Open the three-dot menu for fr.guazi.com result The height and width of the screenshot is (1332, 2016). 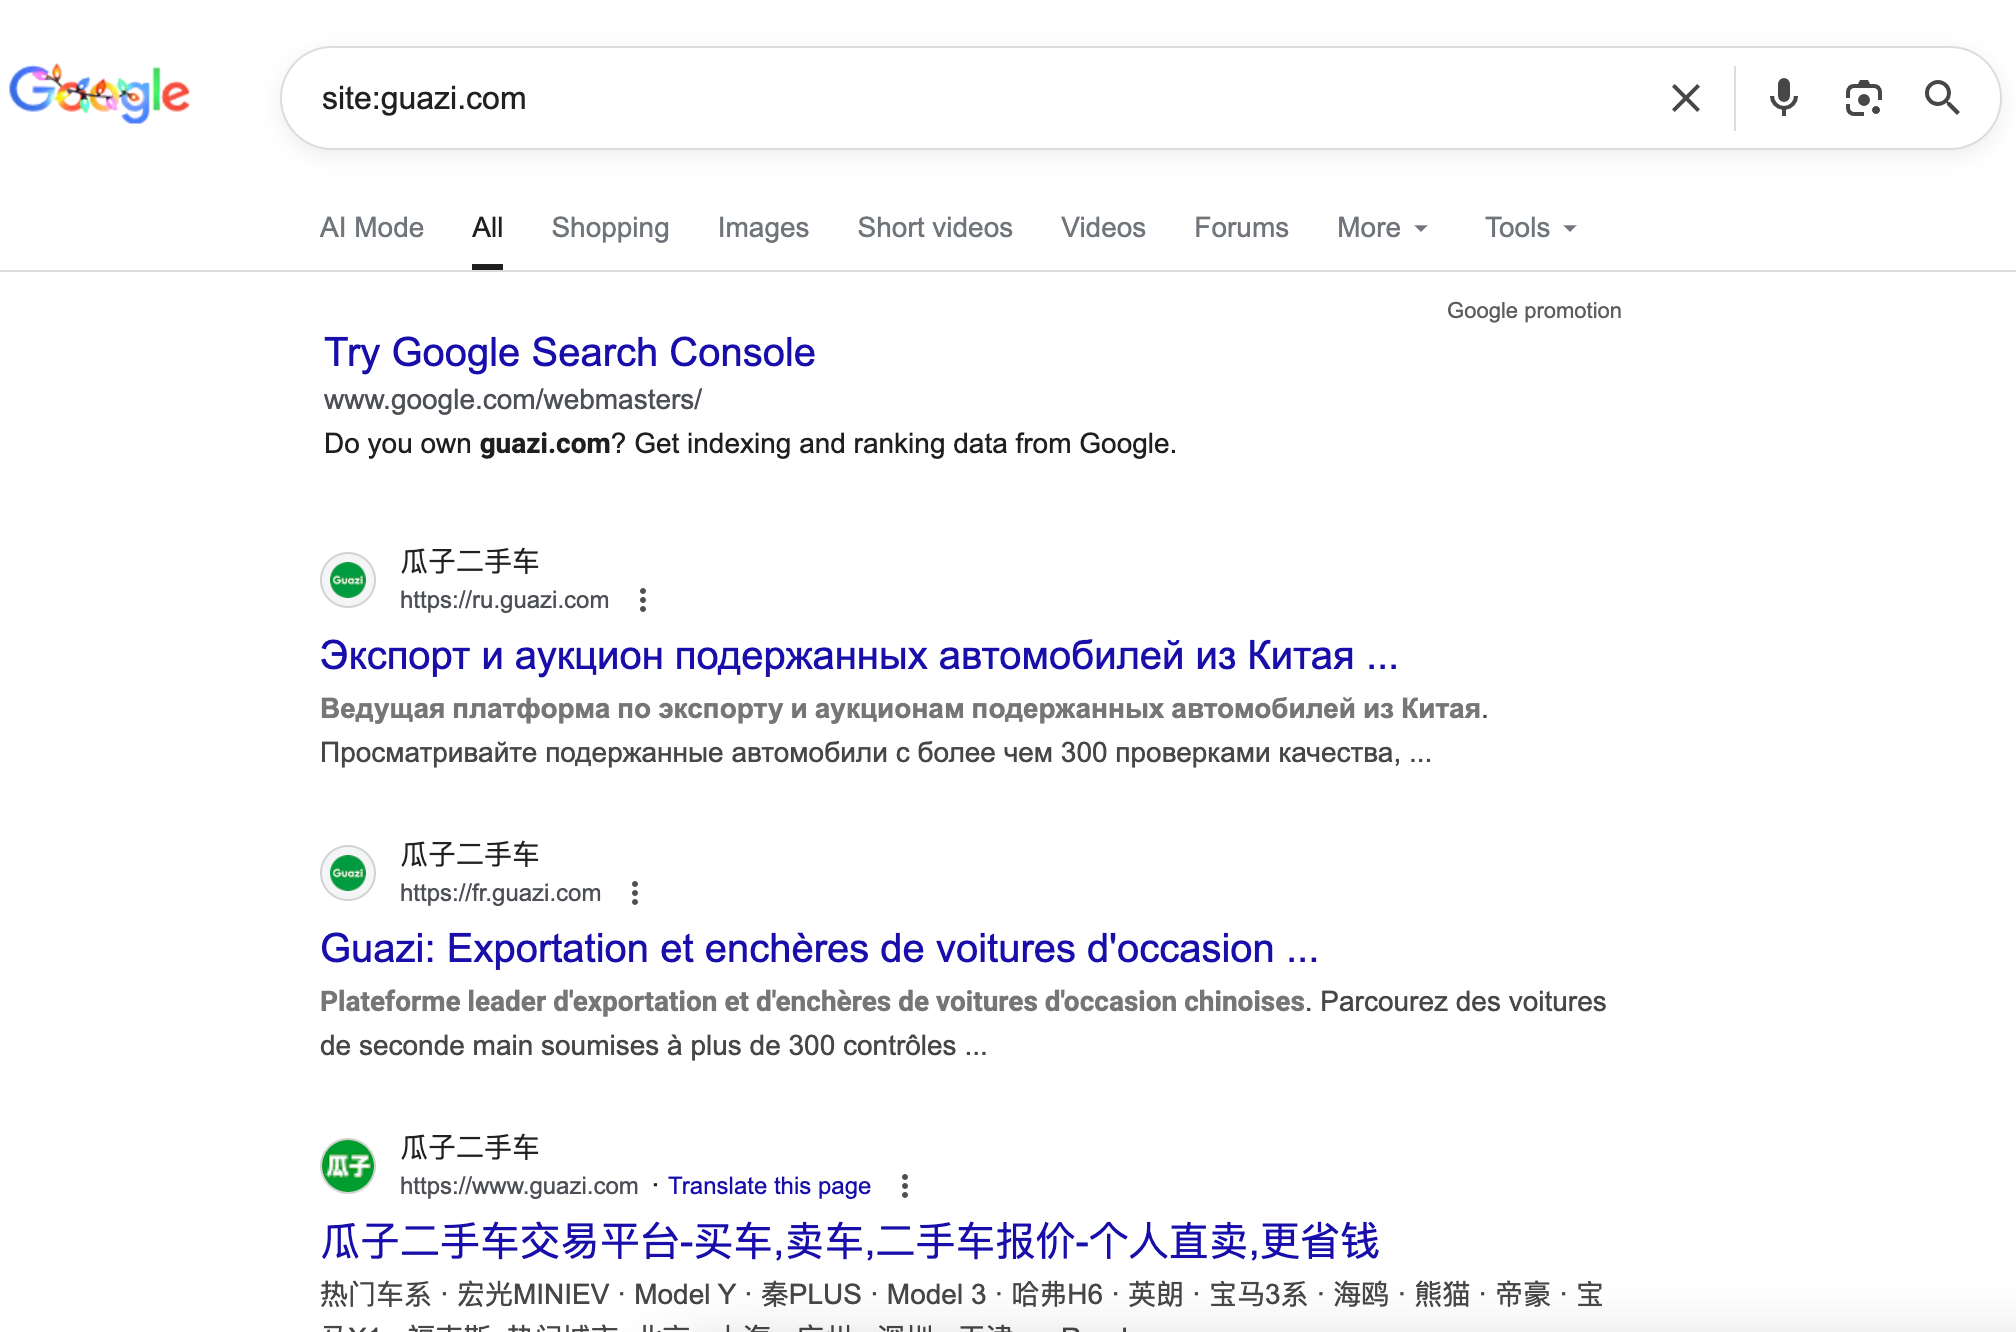coord(635,892)
